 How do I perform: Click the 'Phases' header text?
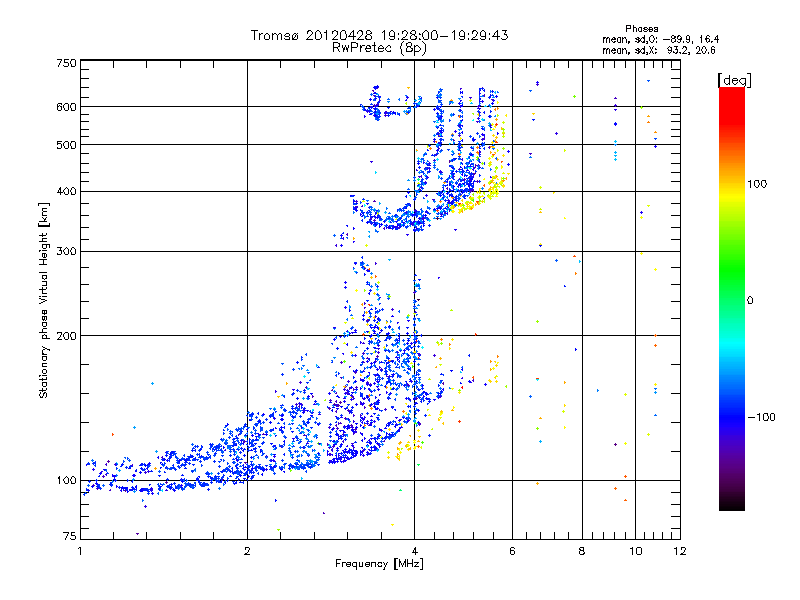coord(641,29)
